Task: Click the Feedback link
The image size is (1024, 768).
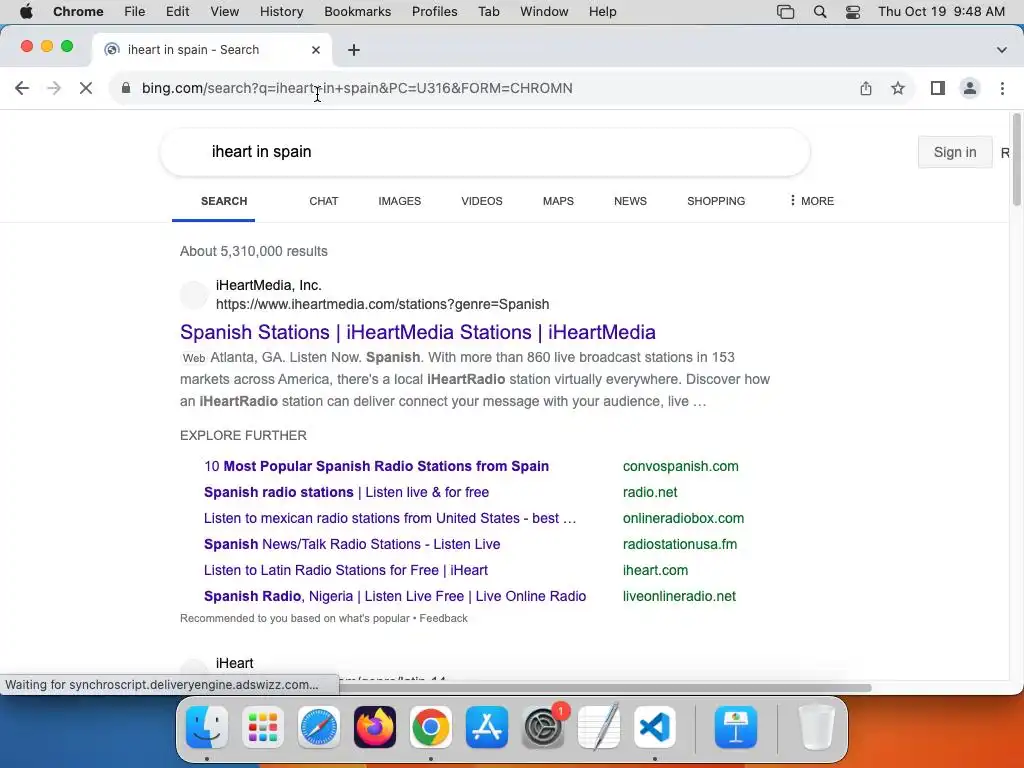Action: click(443, 618)
